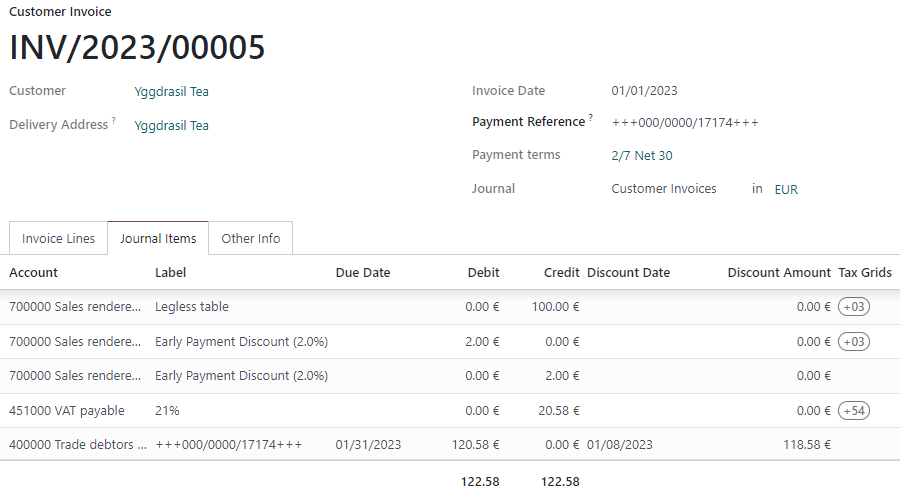Click the Customer Invoices journal value
Viewport: 900px width, 493px height.
(x=664, y=189)
